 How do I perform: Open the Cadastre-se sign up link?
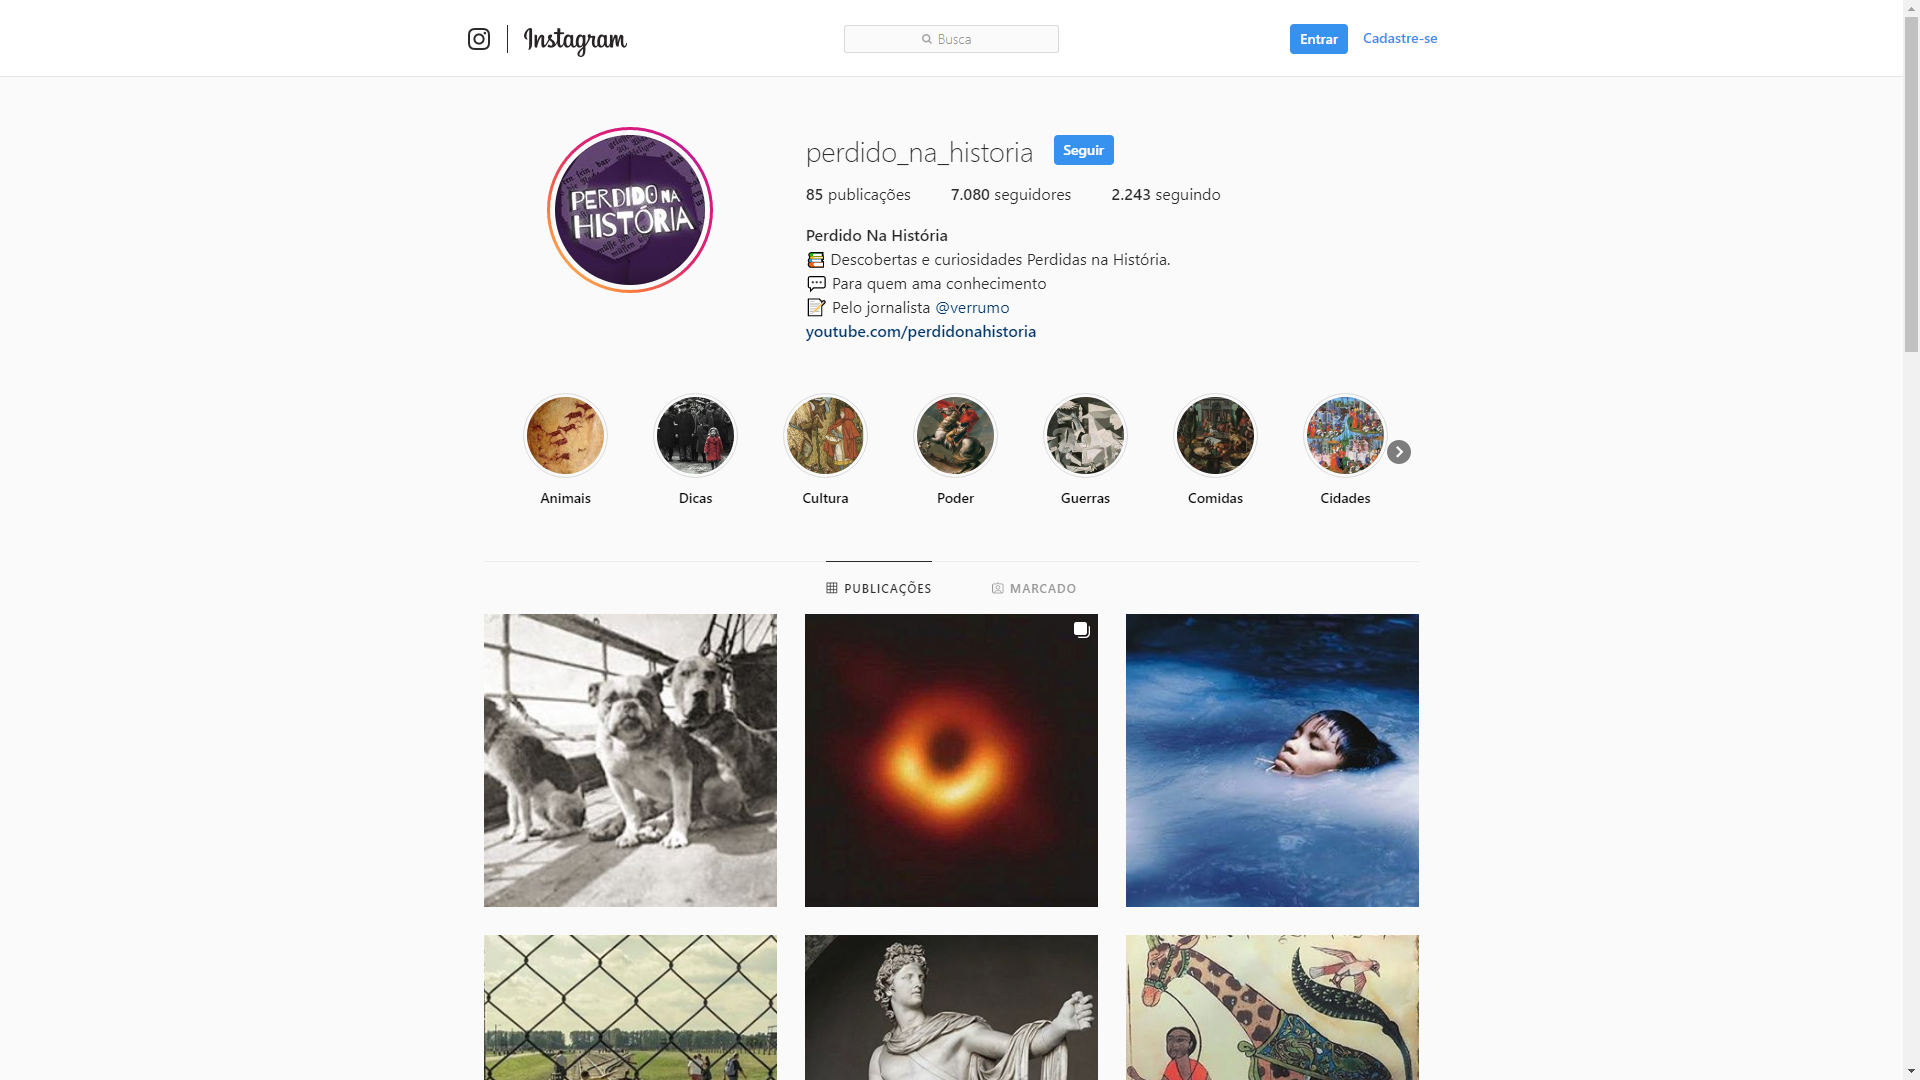1400,38
